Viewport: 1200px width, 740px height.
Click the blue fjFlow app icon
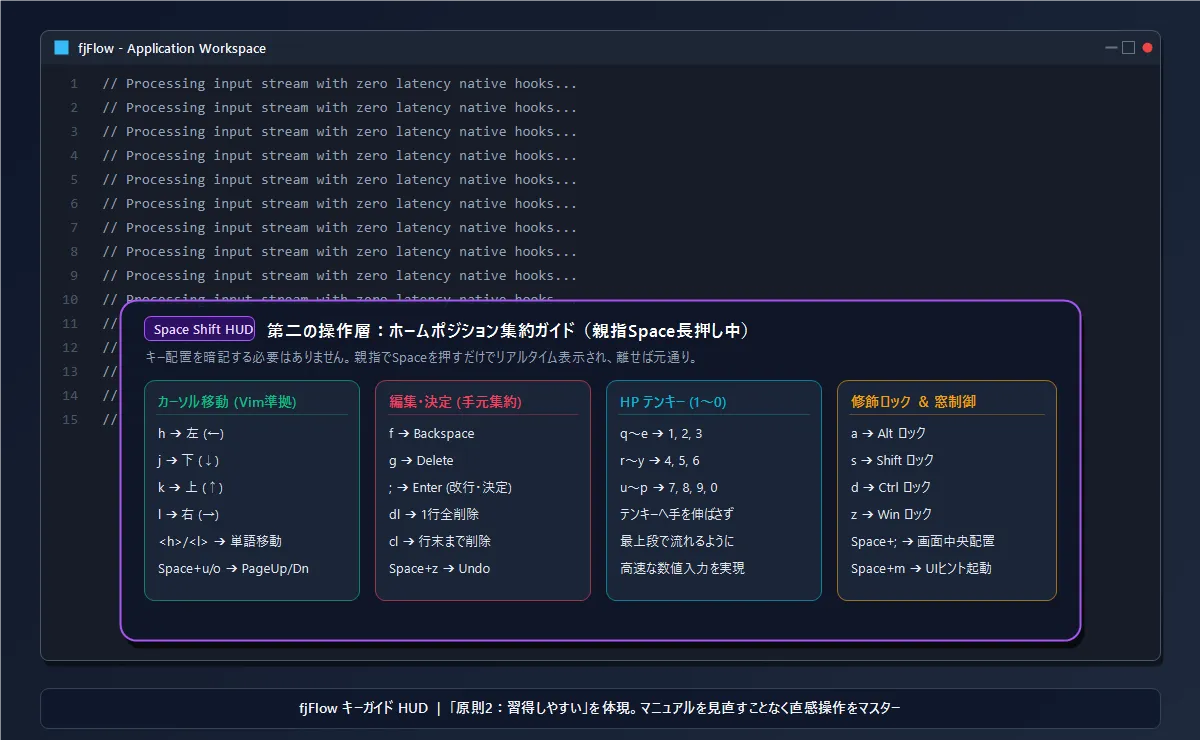click(x=61, y=48)
